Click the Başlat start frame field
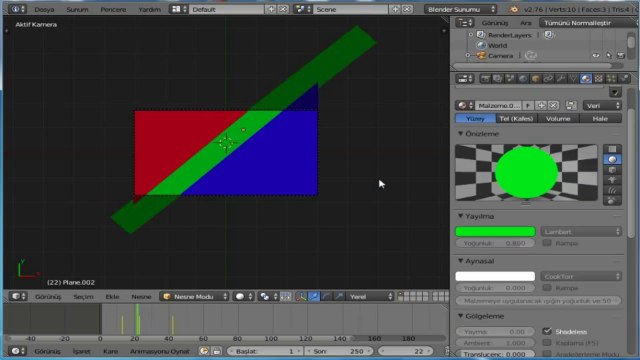Image resolution: width=640 pixels, height=360 pixels. tap(264, 351)
